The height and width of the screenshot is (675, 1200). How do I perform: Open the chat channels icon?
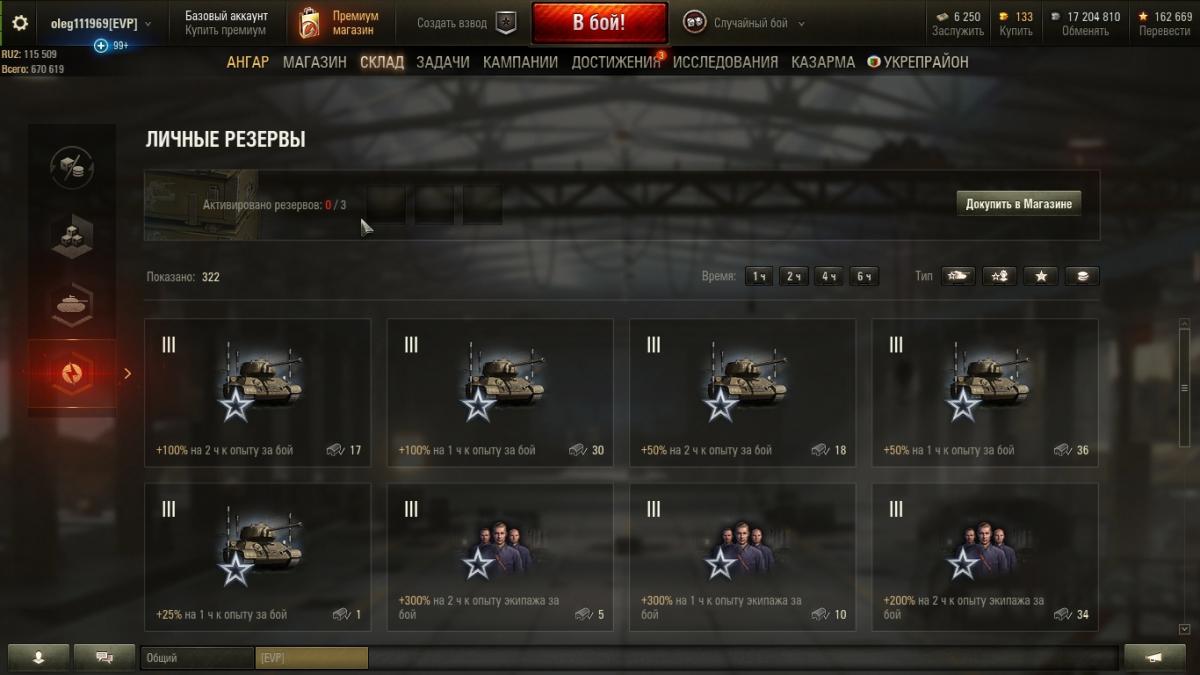pos(104,657)
